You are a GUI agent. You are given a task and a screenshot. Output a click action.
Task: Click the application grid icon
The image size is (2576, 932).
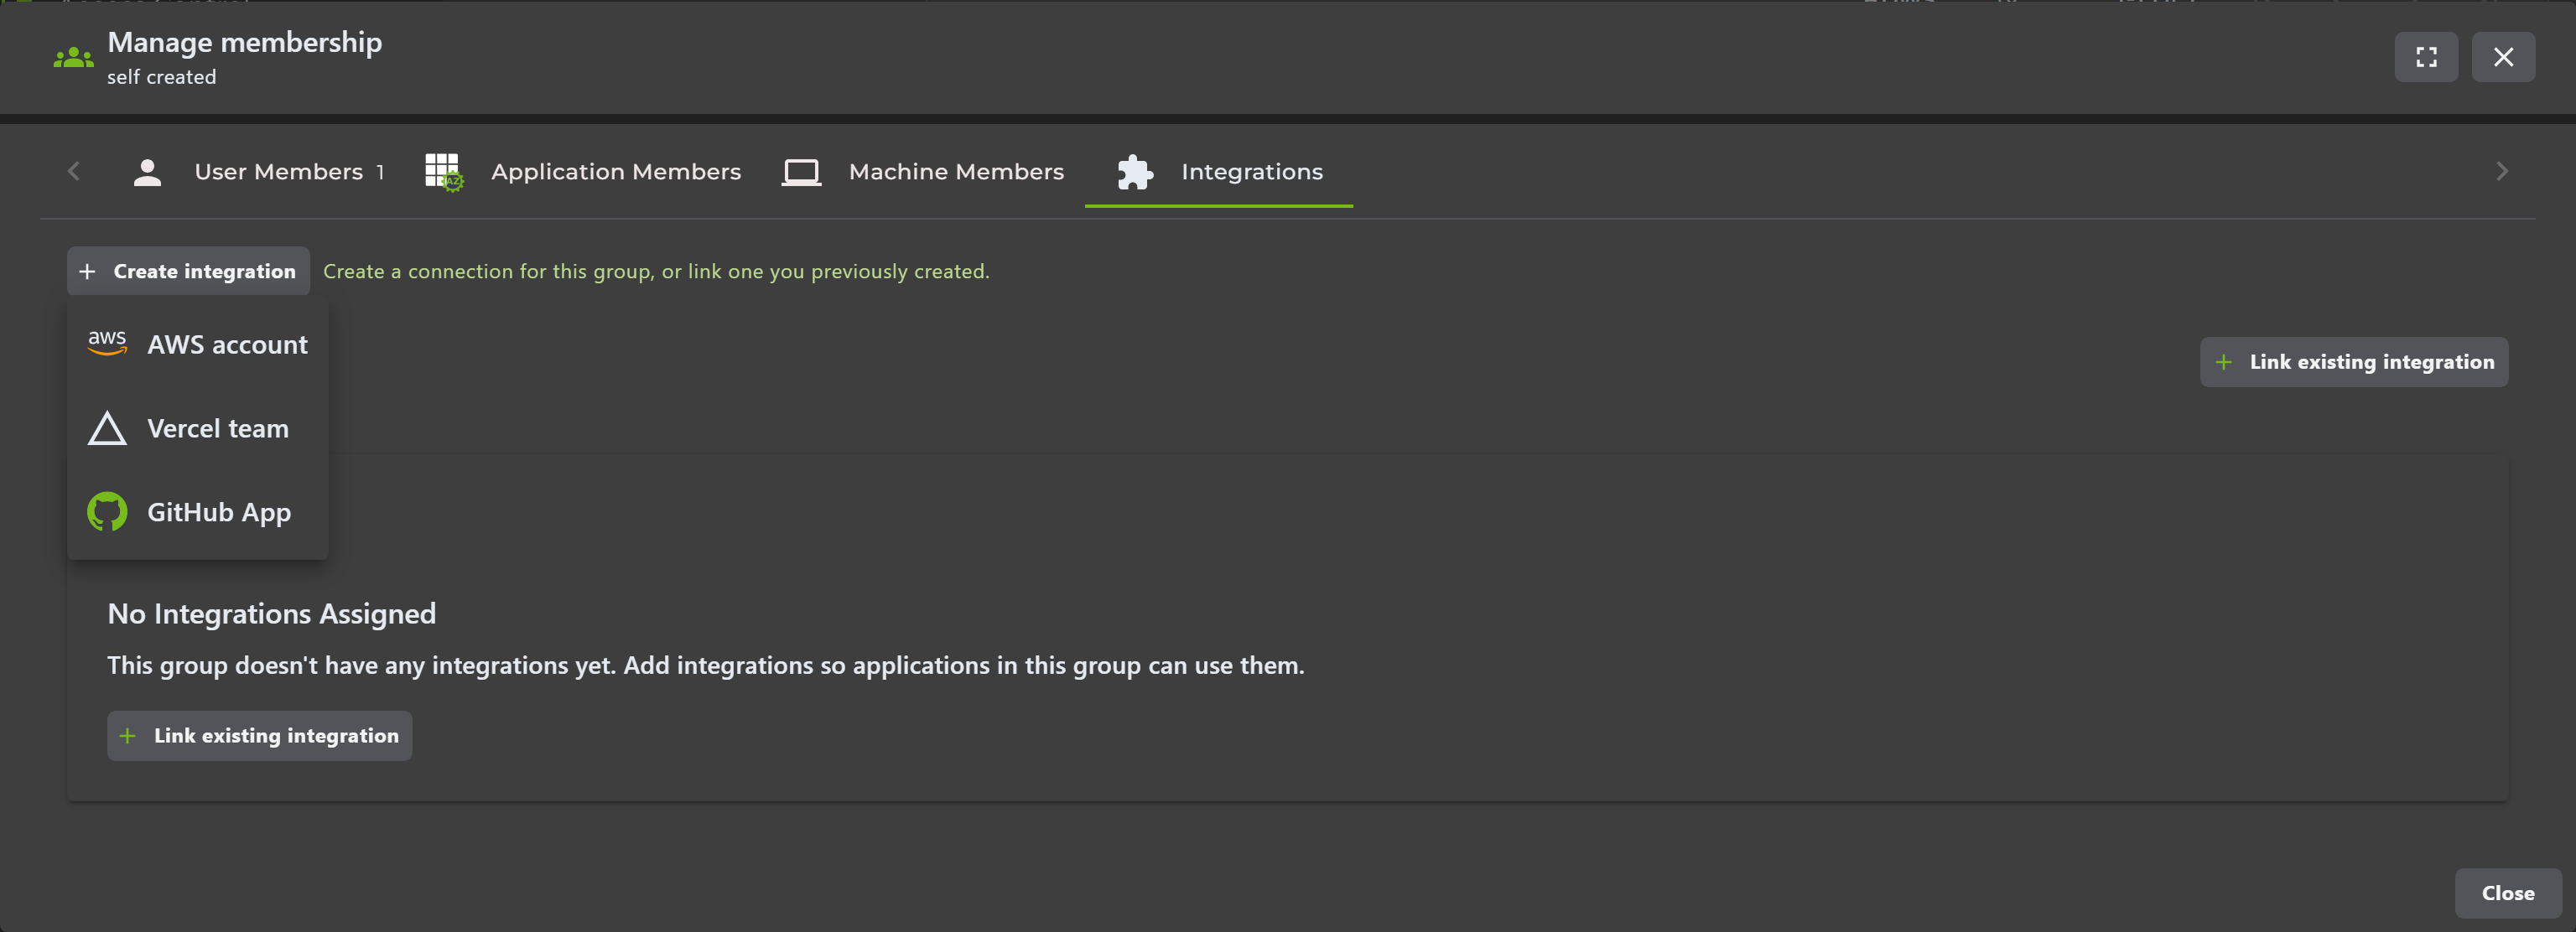tap(443, 172)
